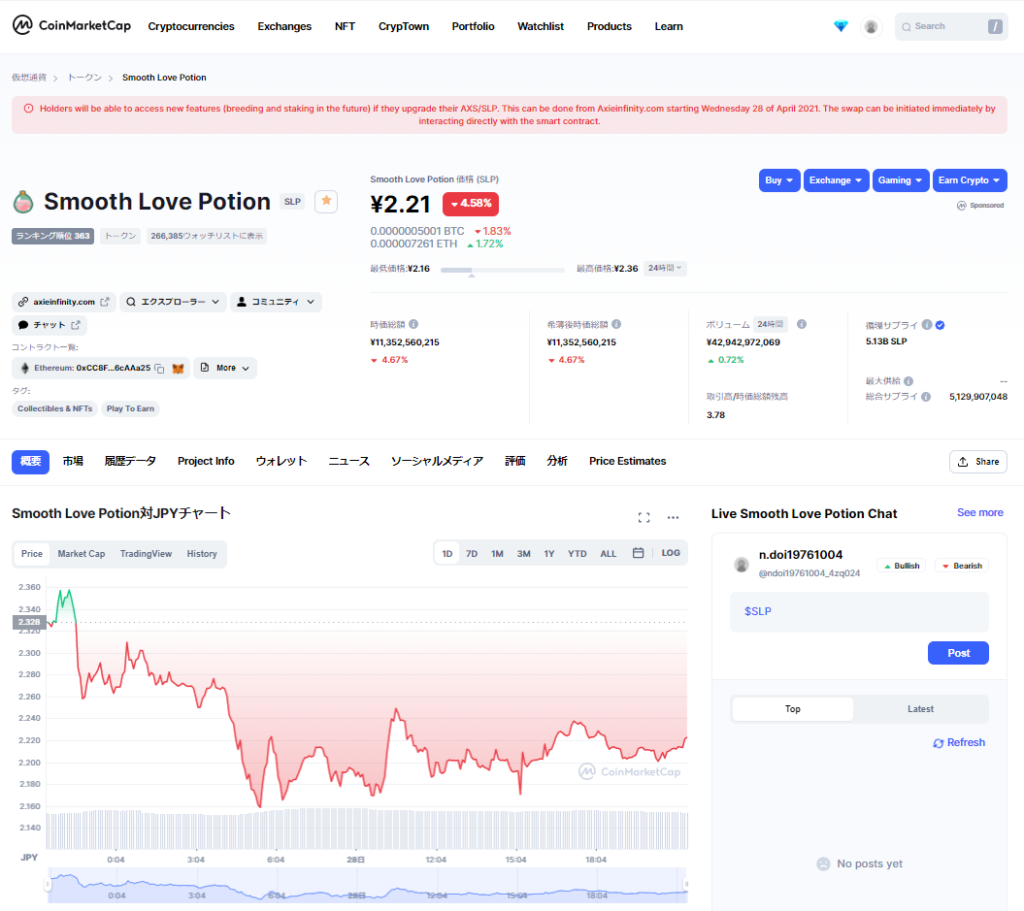
Task: Click the refresh icon in chat
Action: click(938, 743)
